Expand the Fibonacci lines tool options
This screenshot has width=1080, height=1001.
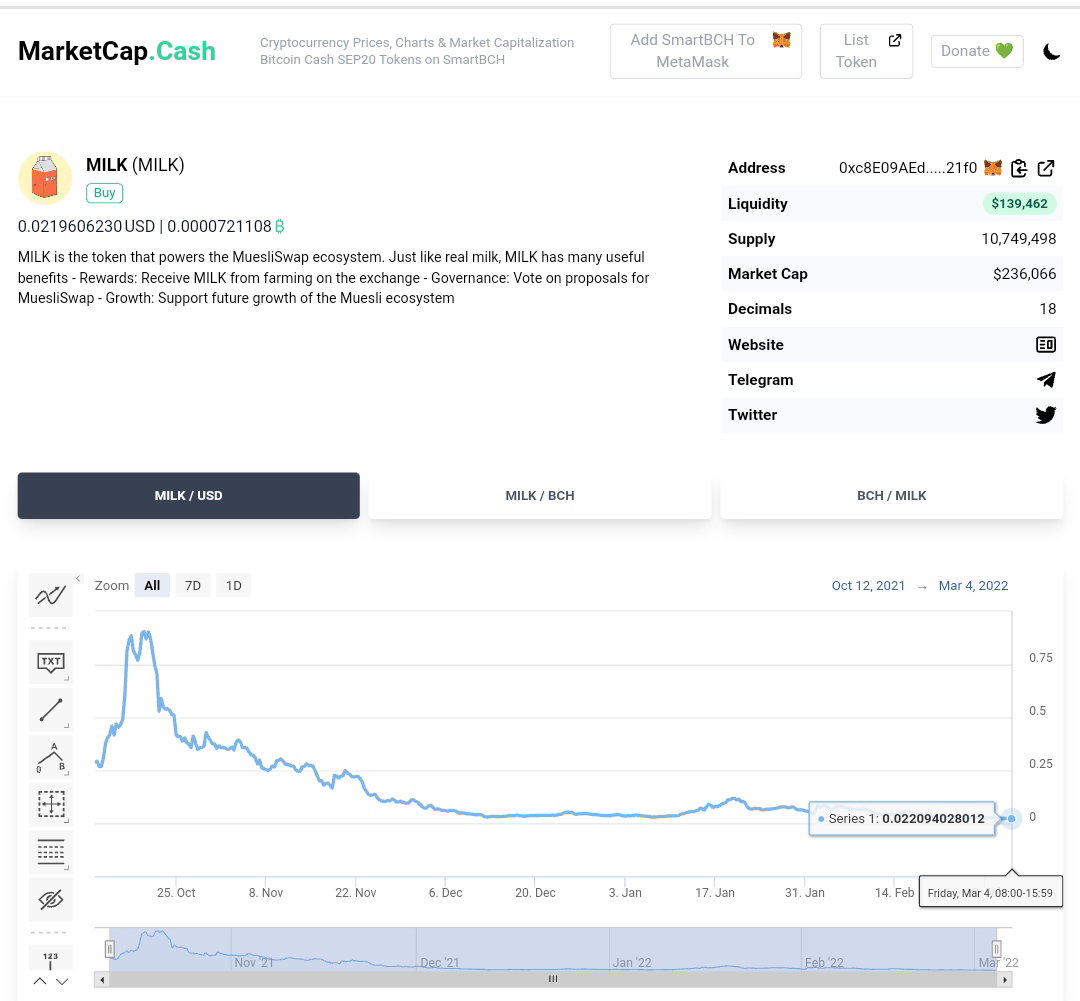pyautogui.click(x=67, y=868)
